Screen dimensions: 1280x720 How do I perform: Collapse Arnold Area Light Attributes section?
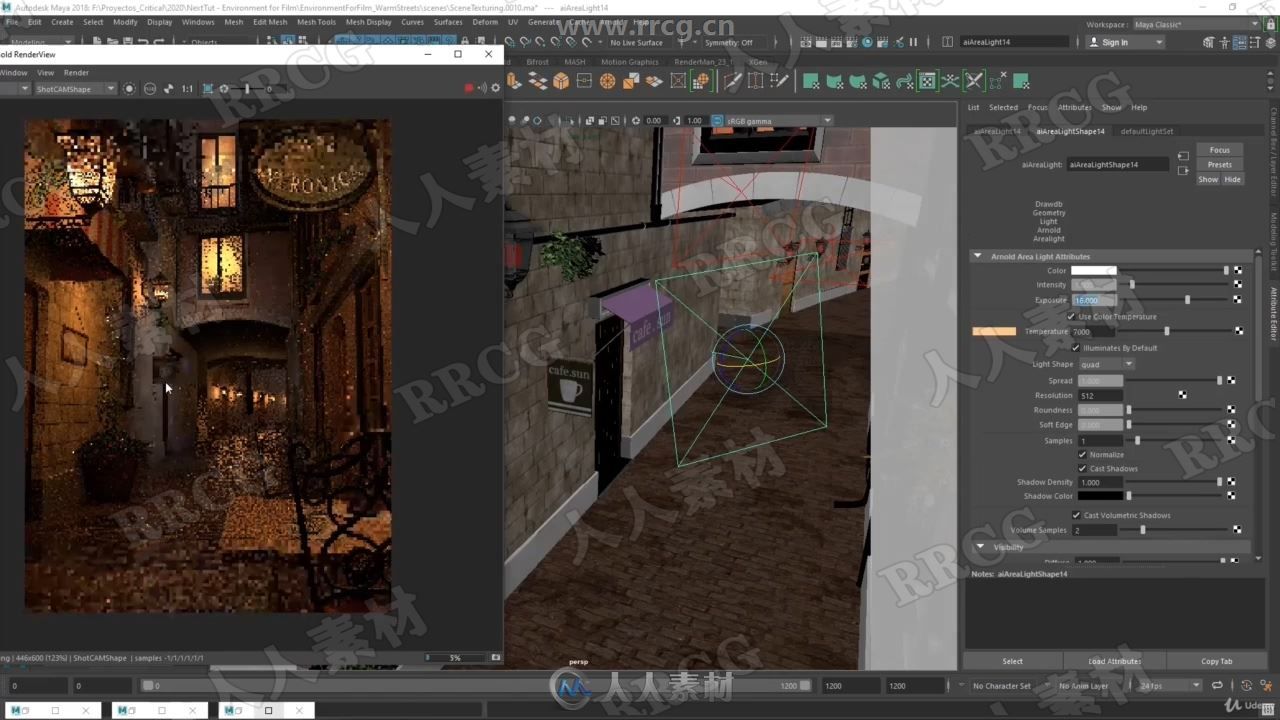(978, 256)
